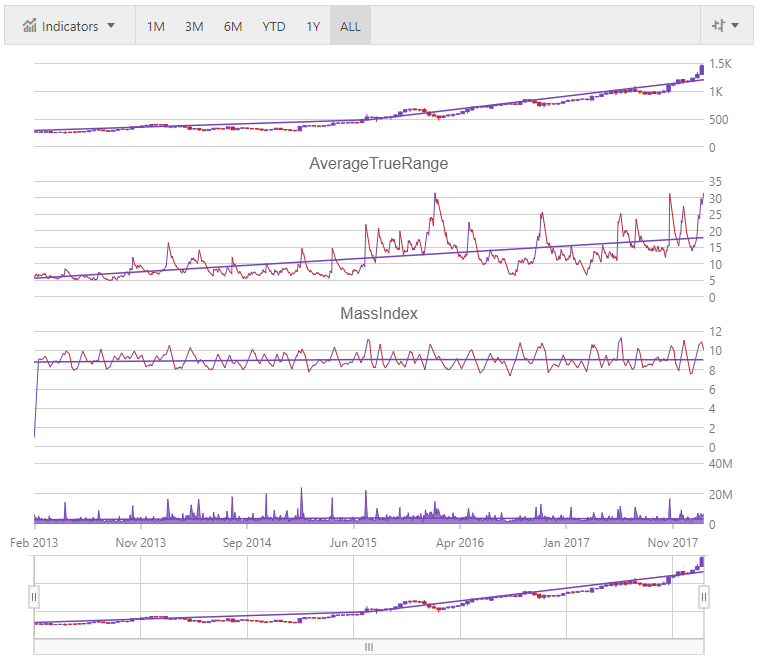Viewport: 763px width, 660px height.
Task: Open the Indicators dropdown menu
Action: (x=69, y=26)
